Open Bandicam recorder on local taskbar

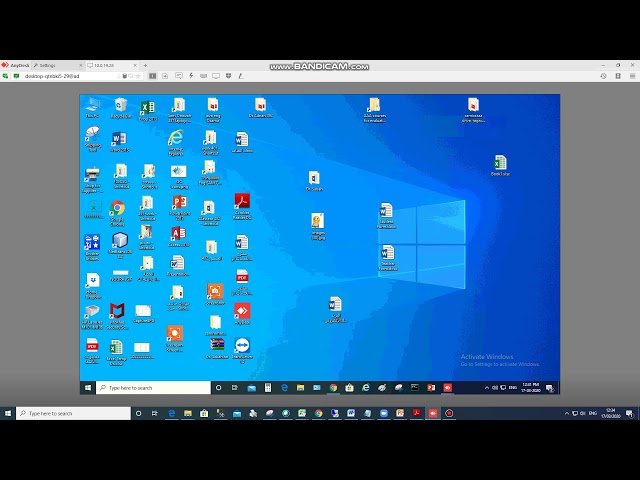pos(449,413)
